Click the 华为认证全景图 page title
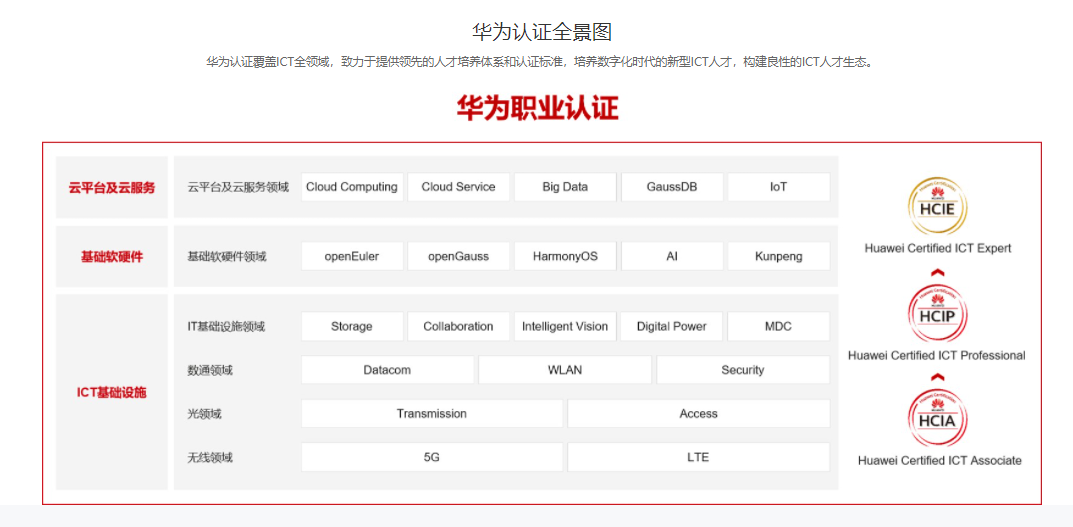Screen dimensions: 1073x527 [x=541, y=31]
